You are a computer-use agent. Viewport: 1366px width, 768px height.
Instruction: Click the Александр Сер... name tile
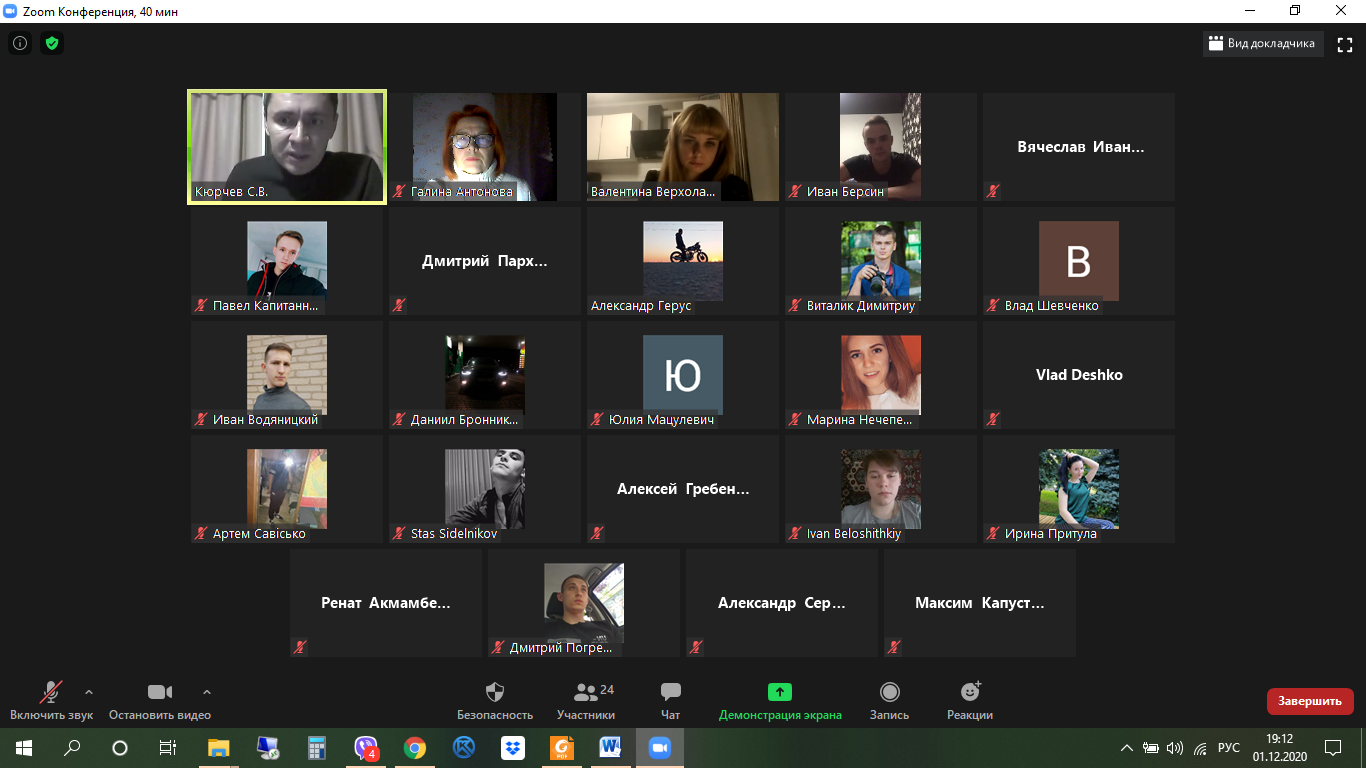click(782, 603)
